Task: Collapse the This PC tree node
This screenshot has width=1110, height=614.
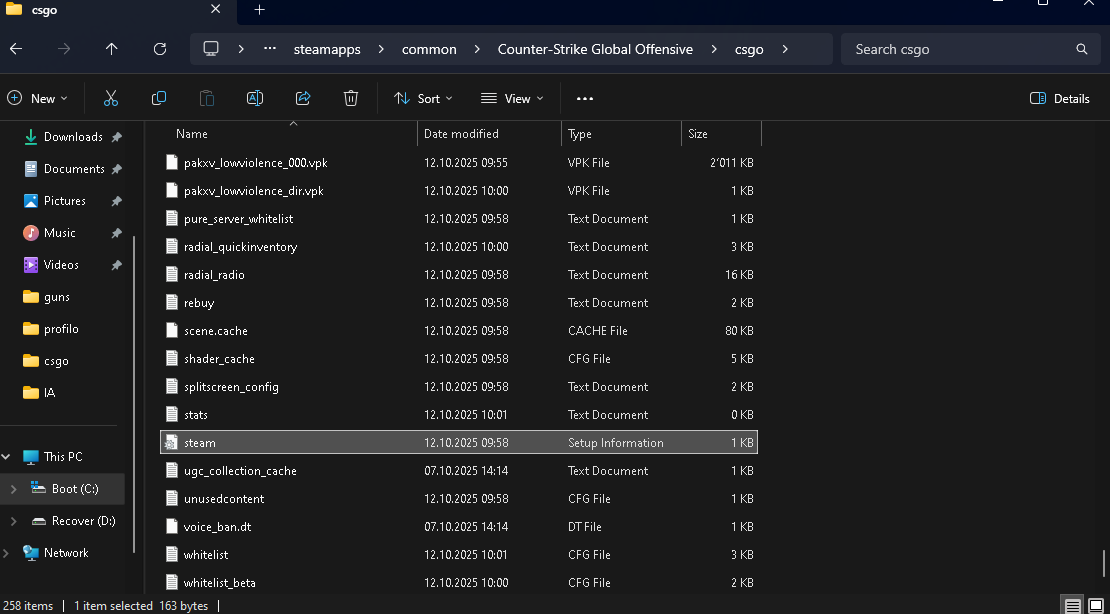Action: click(x=6, y=457)
